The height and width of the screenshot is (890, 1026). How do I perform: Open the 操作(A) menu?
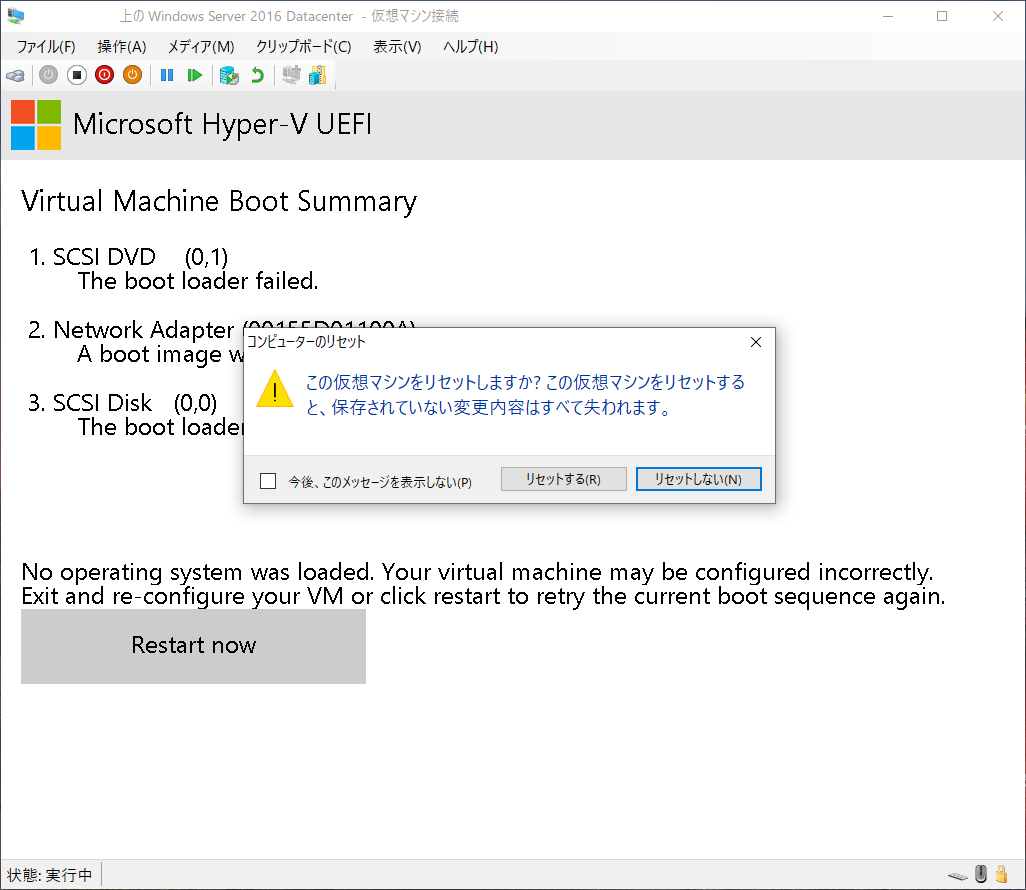[x=122, y=46]
